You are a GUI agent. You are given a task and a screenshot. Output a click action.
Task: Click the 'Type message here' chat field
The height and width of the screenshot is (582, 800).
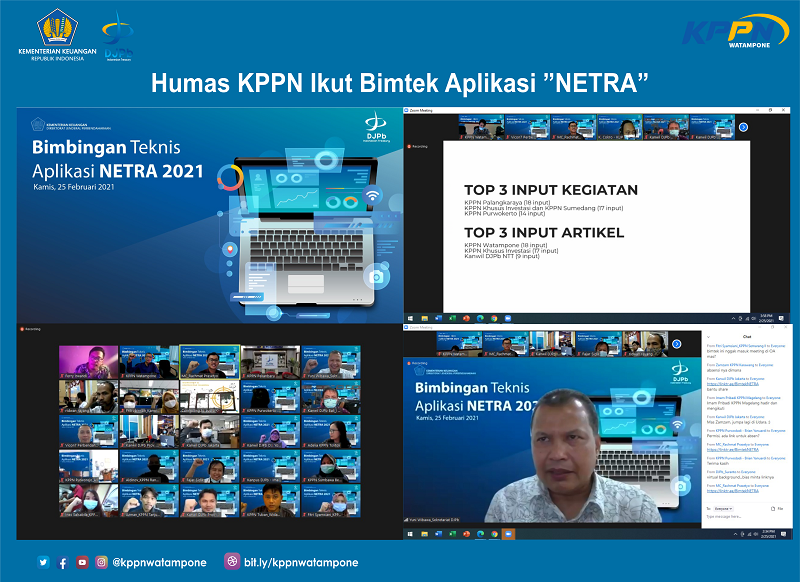pos(724,517)
